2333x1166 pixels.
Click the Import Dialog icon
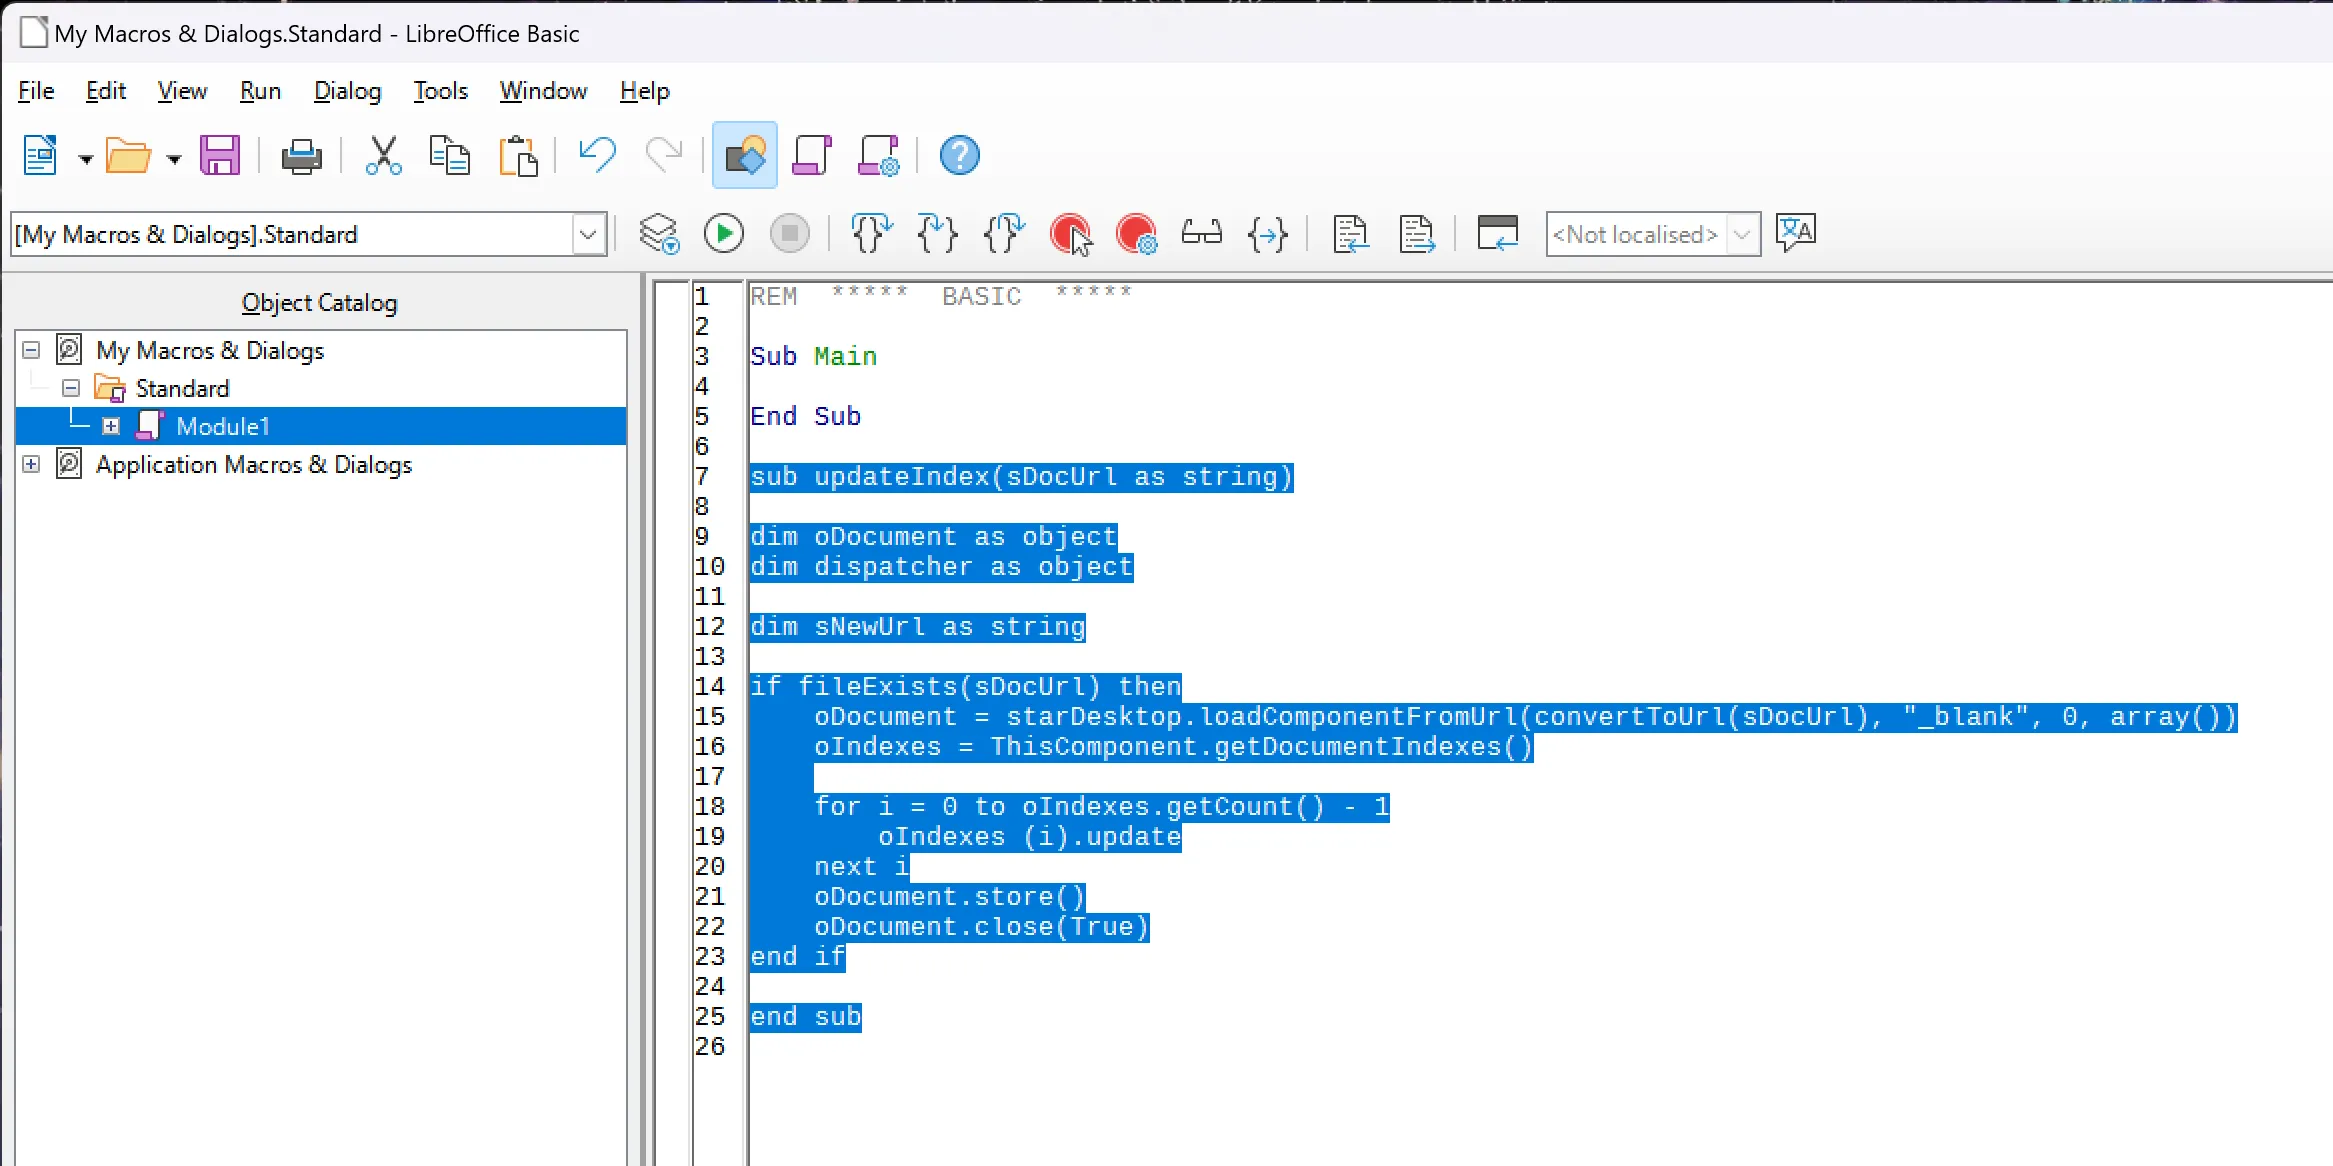[1498, 234]
